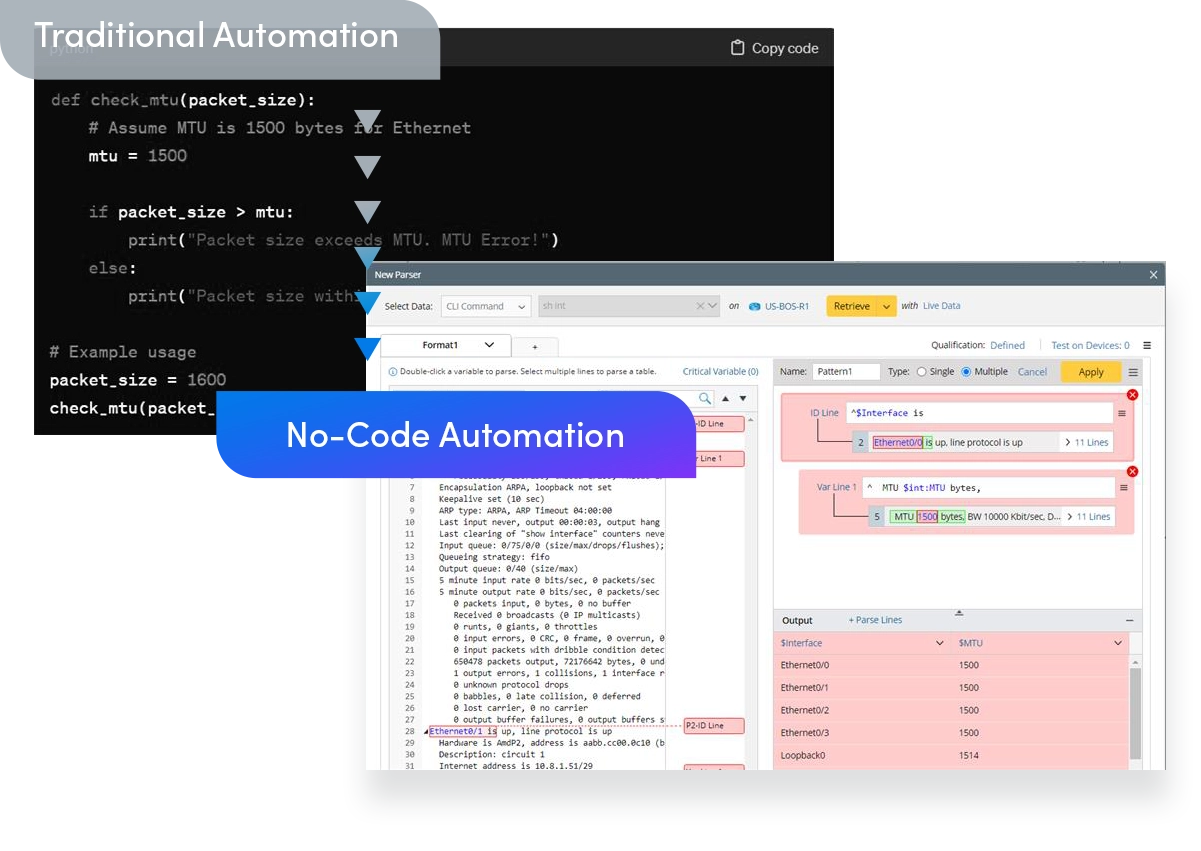Delete the Var Line 1 block via red X
1201x851 pixels.
(x=1132, y=472)
